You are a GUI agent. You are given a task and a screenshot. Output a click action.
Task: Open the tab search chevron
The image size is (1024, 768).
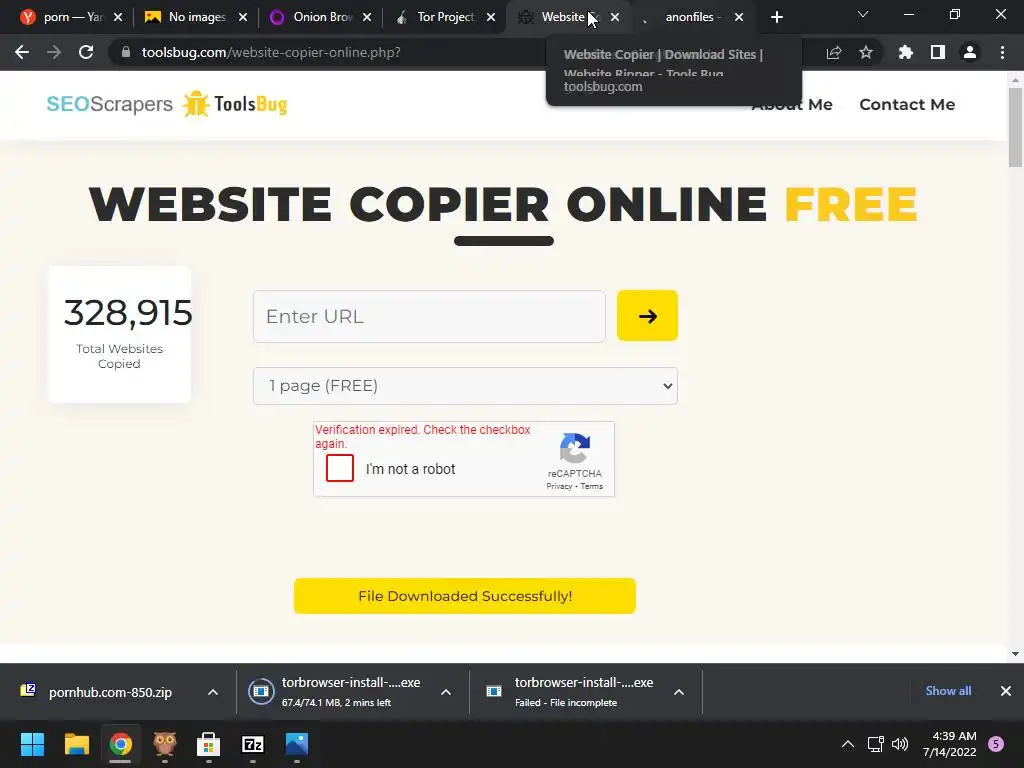[x=863, y=14]
